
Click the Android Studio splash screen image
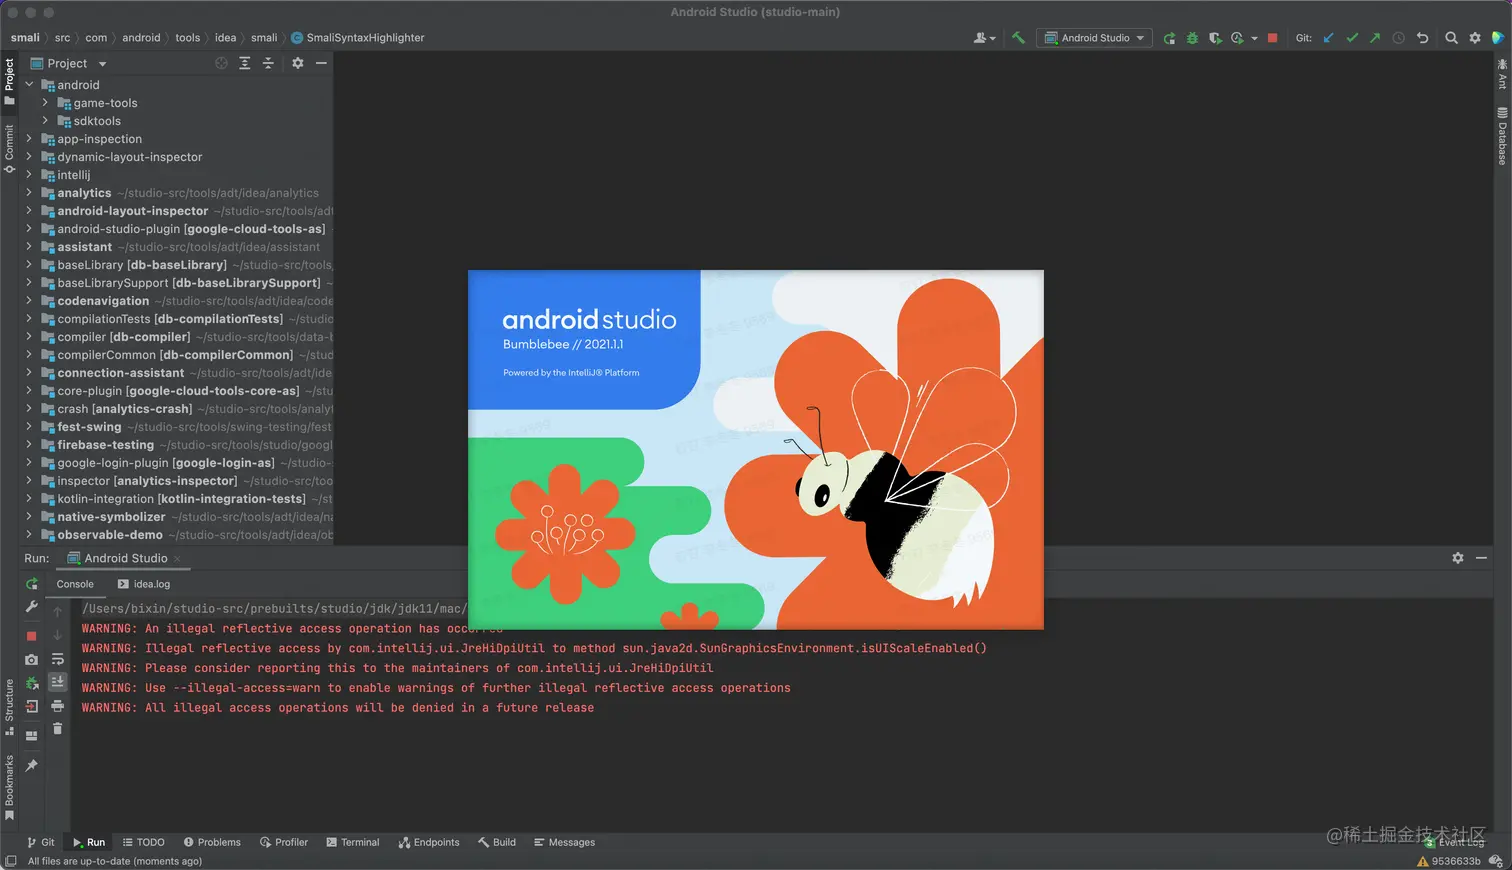pyautogui.click(x=756, y=449)
